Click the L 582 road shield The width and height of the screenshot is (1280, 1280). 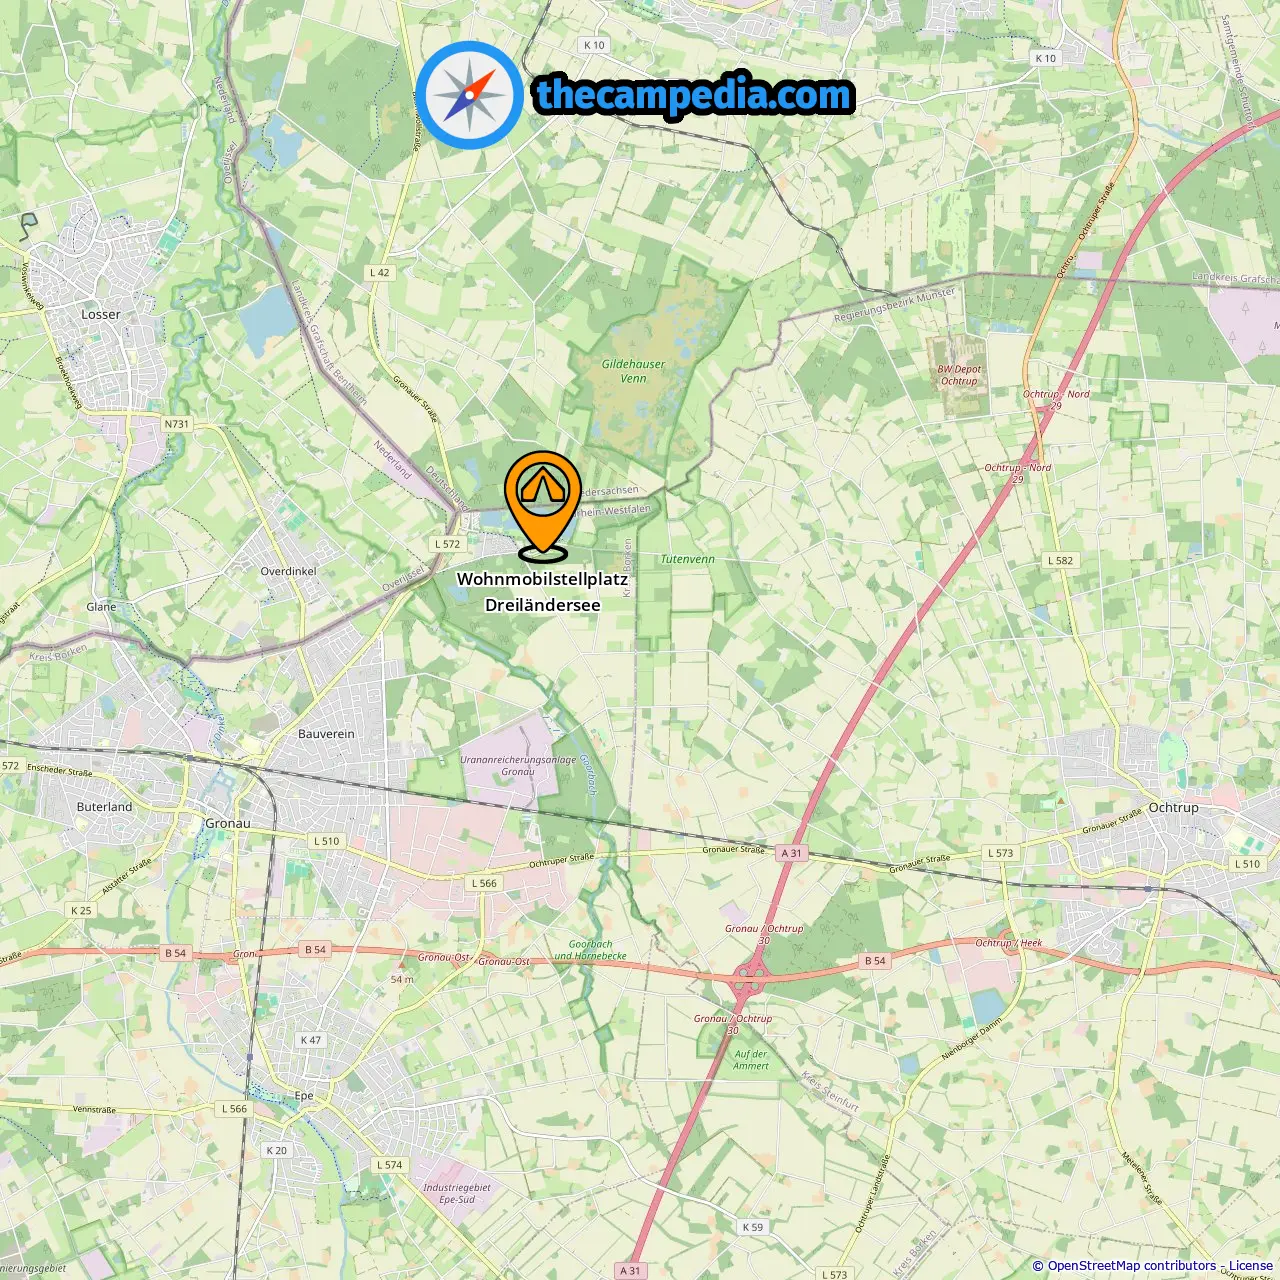[1061, 560]
